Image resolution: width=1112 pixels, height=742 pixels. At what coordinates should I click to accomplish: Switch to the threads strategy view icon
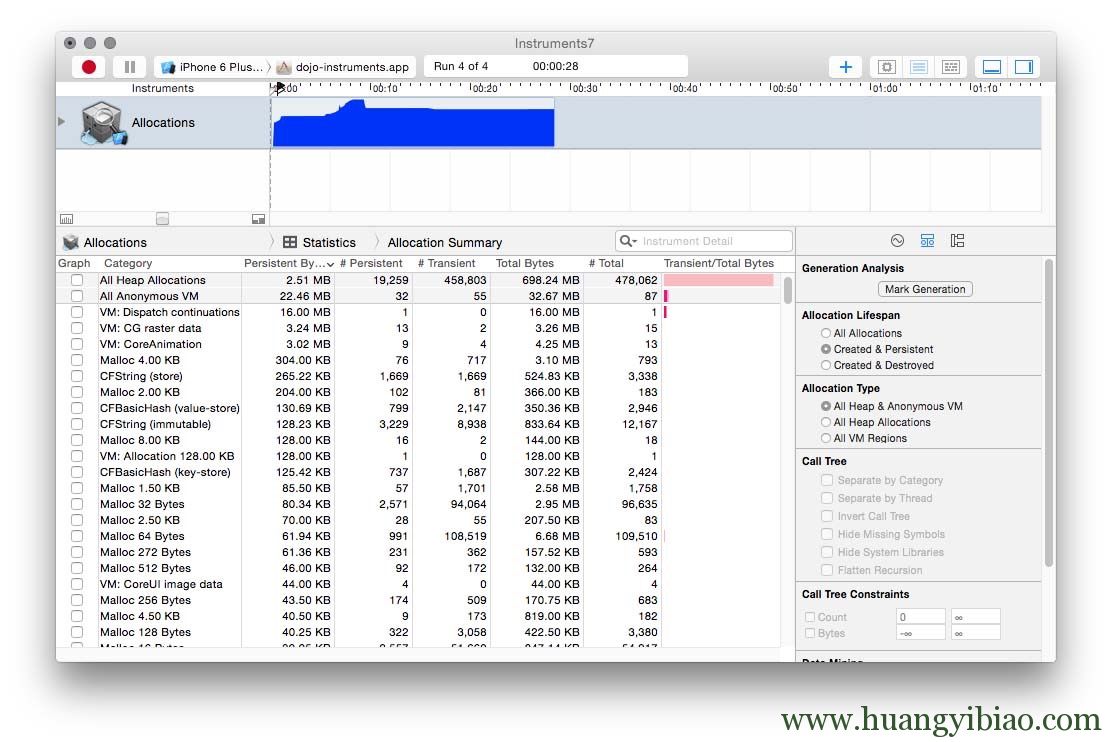(950, 67)
